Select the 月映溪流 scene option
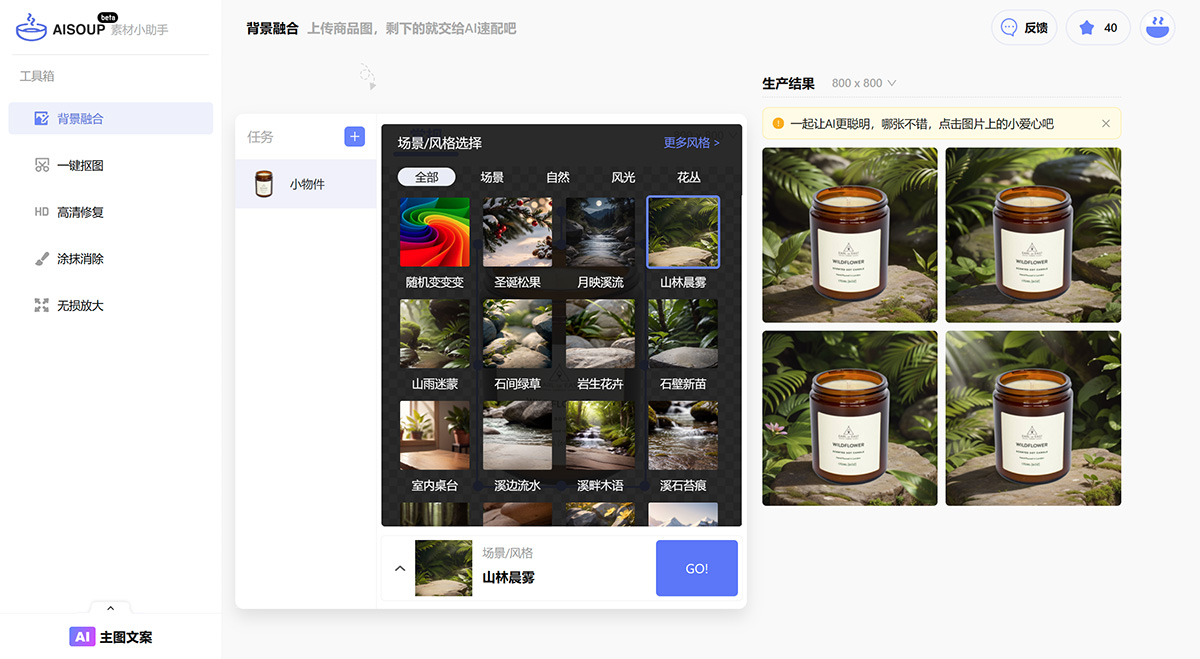This screenshot has width=1200, height=659. (600, 231)
